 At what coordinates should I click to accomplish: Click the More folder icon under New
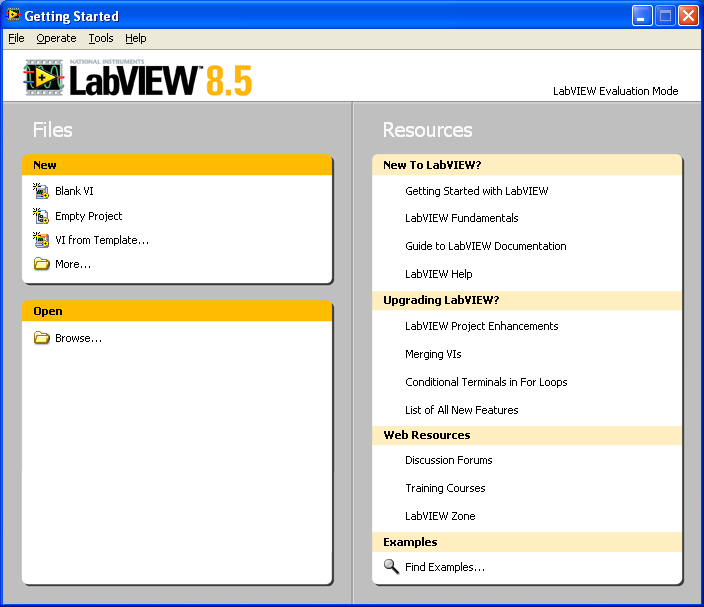pyautogui.click(x=41, y=264)
